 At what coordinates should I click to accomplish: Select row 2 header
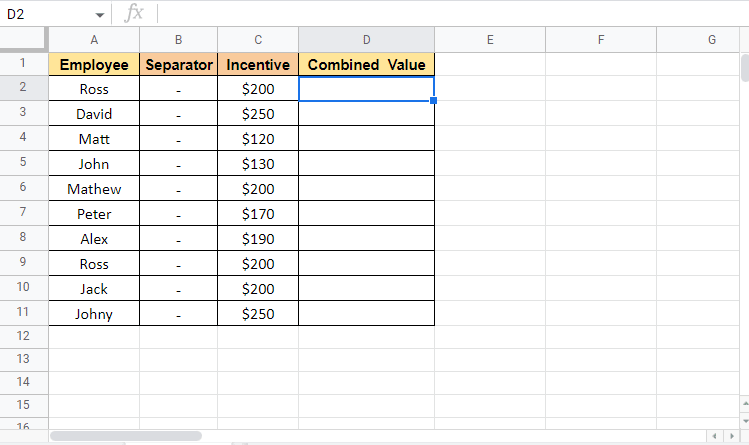pos(23,89)
